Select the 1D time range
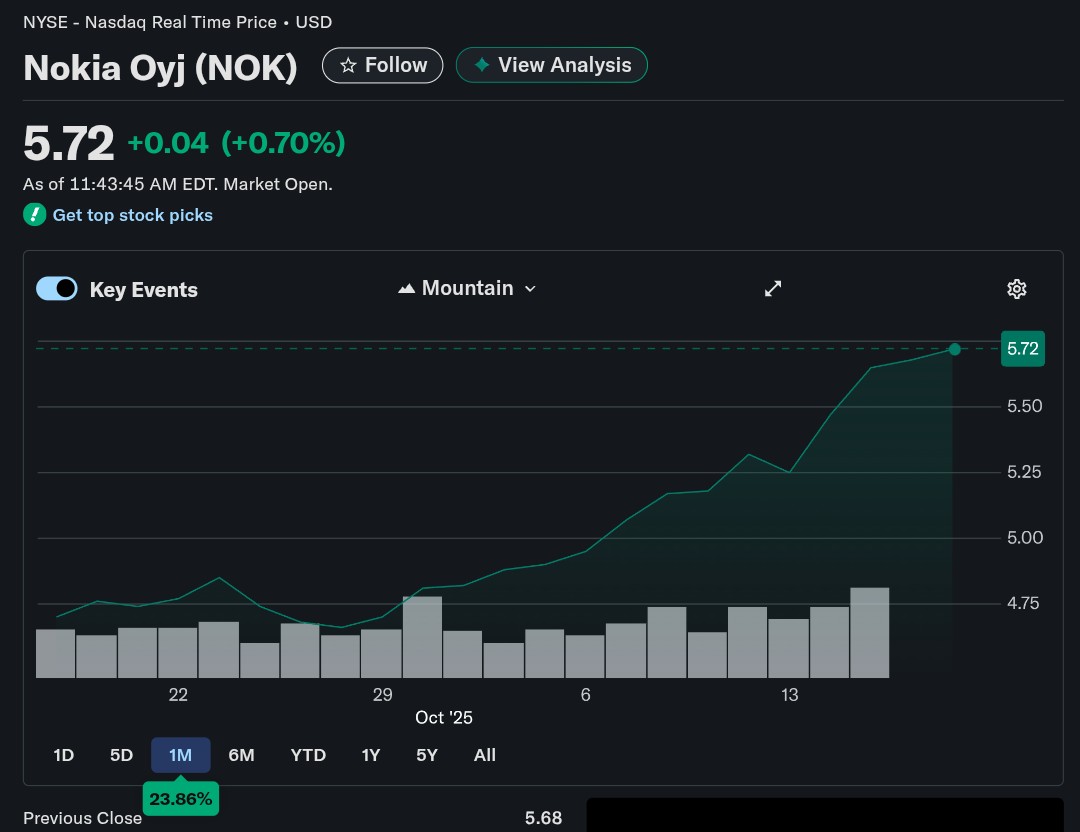1080x832 pixels. click(x=63, y=756)
